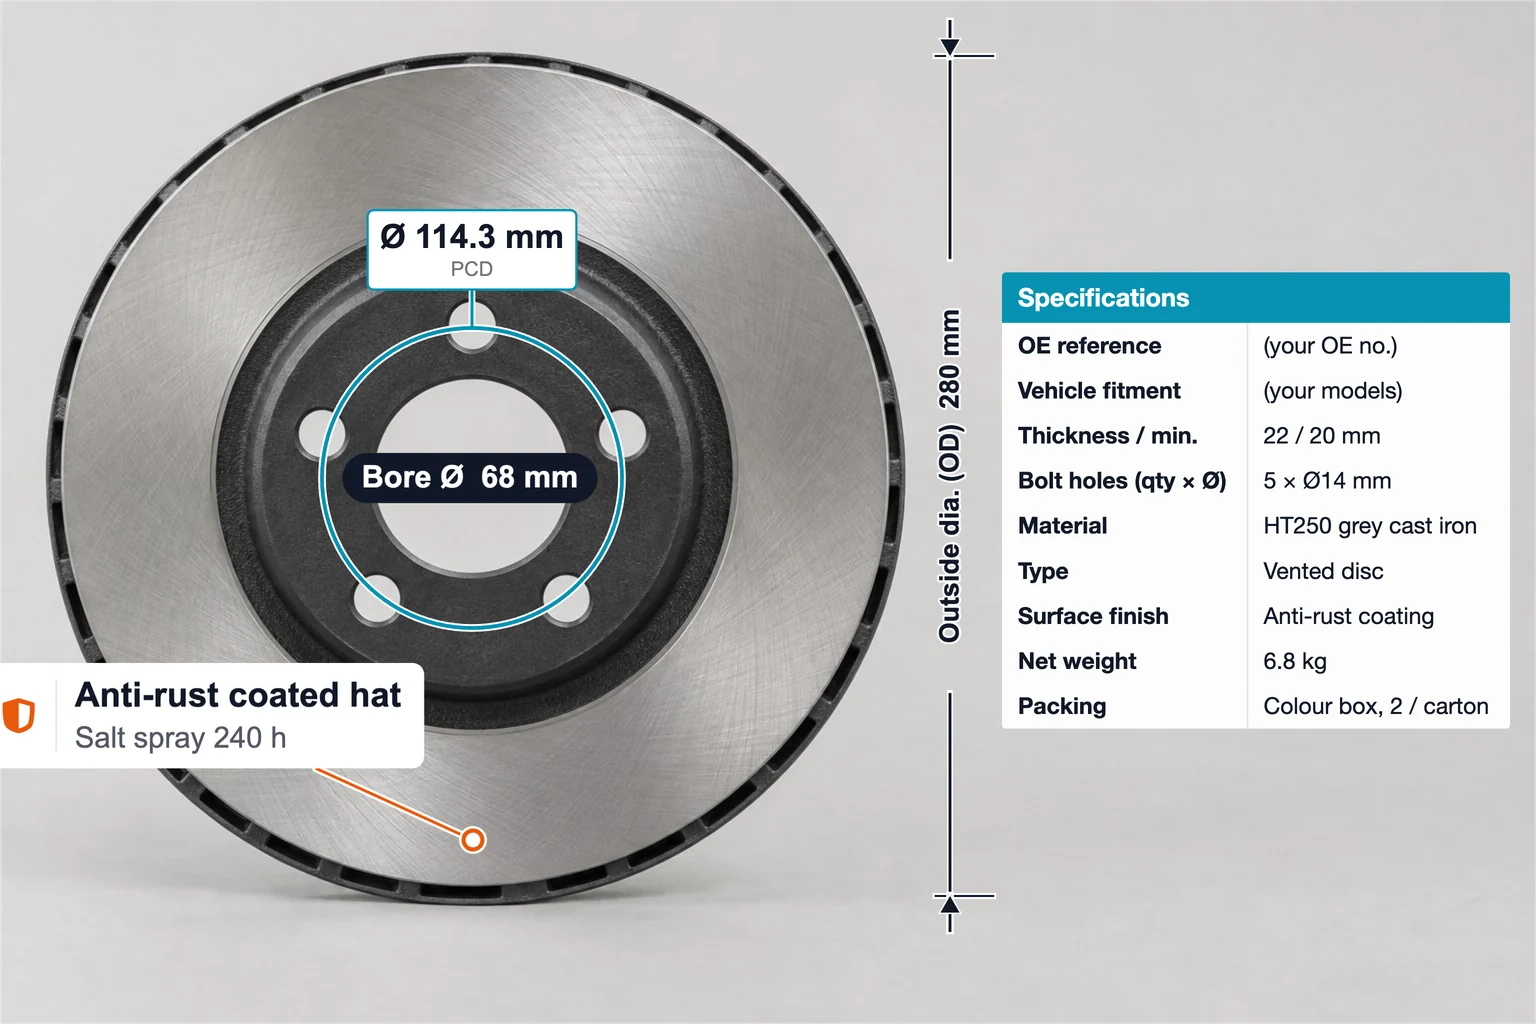Image resolution: width=1536 pixels, height=1024 pixels.
Task: Click the 'OE reference' row label
Action: (x=1089, y=346)
